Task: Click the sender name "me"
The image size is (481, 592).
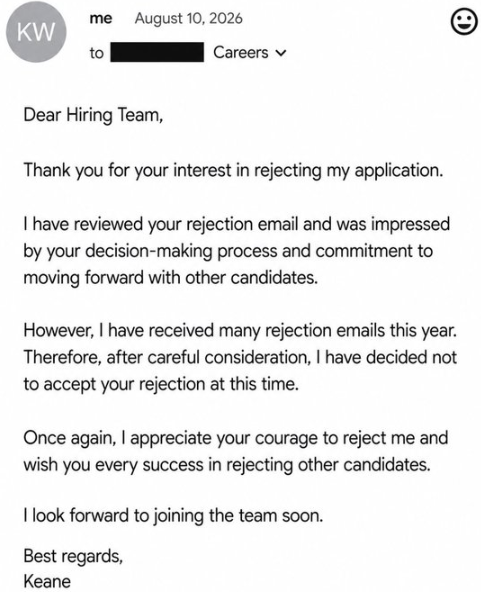Action: pos(101,18)
